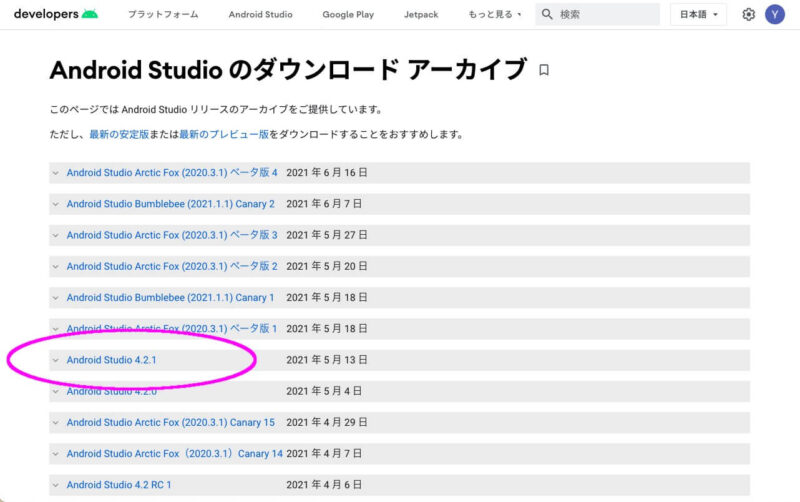Open the プラットフォーム menu
Image resolution: width=800 pixels, height=502 pixels.
[x=163, y=14]
